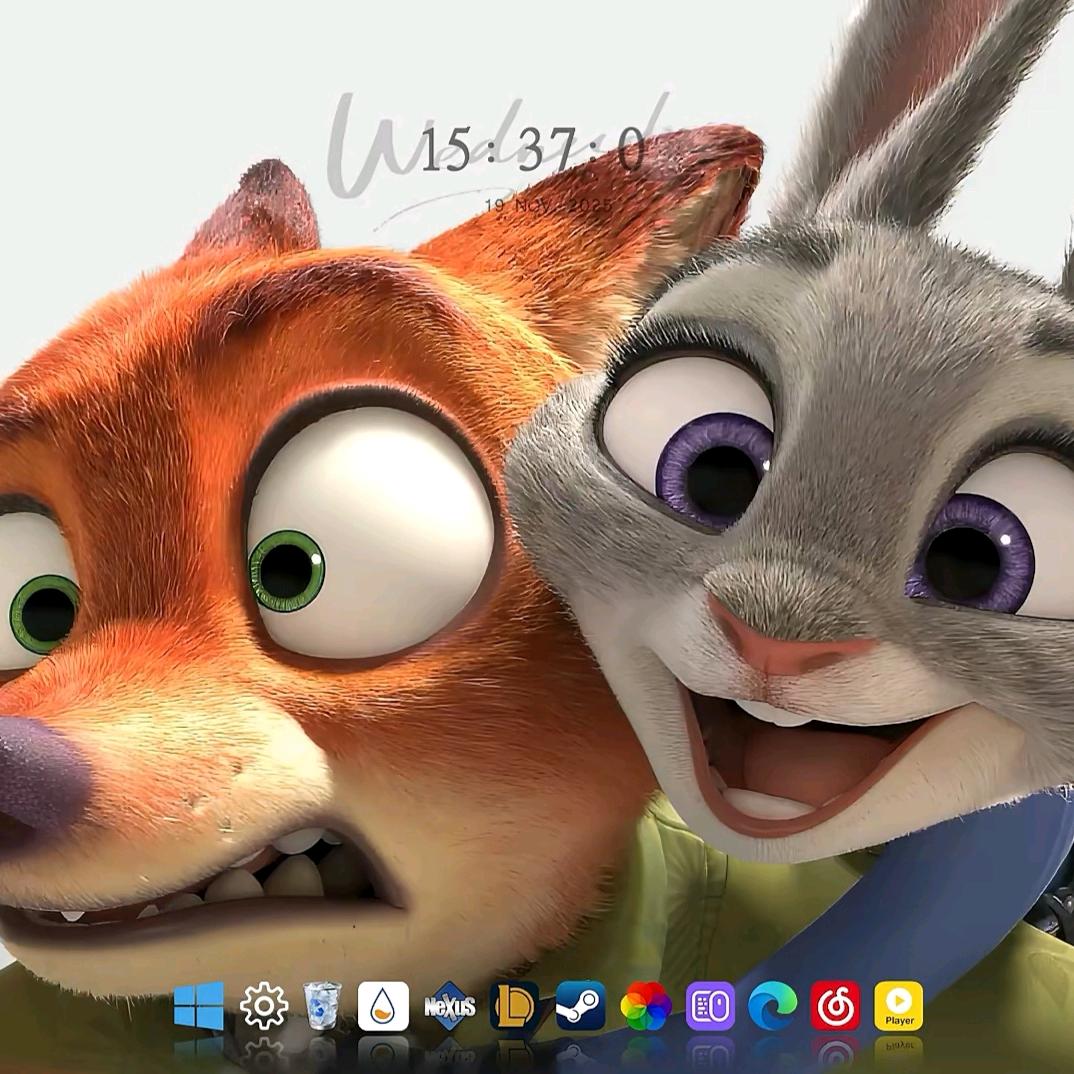Open the purple keyboard-mouse app icon
The image size is (1074, 1074).
710,1006
